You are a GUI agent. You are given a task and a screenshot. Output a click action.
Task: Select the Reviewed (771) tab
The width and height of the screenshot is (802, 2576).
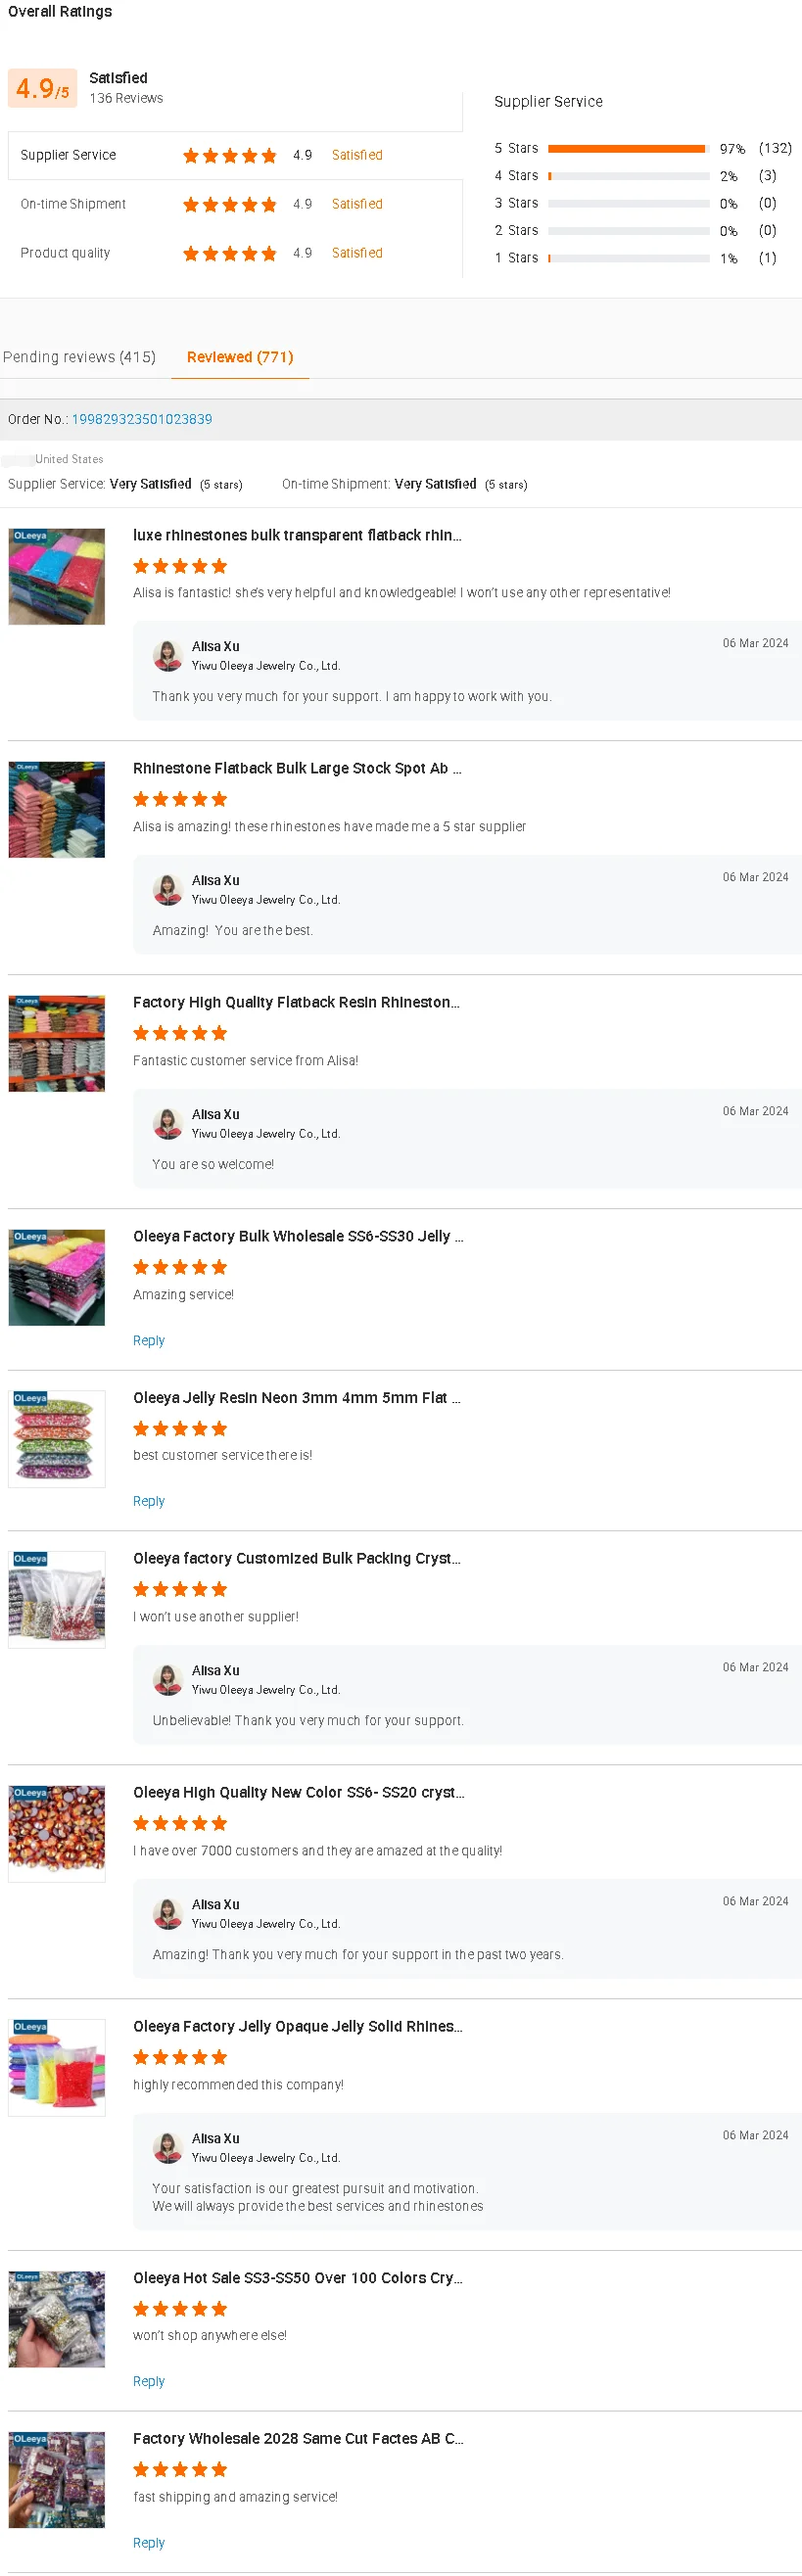pos(240,357)
